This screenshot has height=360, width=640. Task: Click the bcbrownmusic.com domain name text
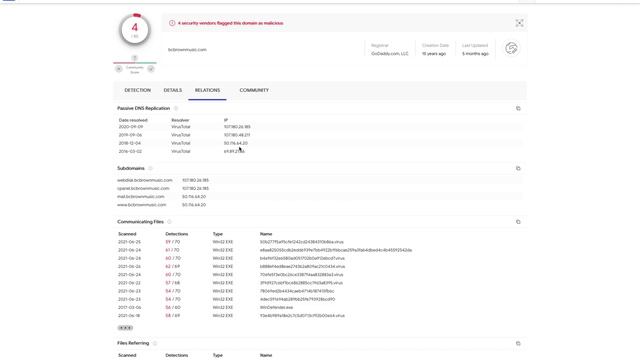pyautogui.click(x=187, y=50)
